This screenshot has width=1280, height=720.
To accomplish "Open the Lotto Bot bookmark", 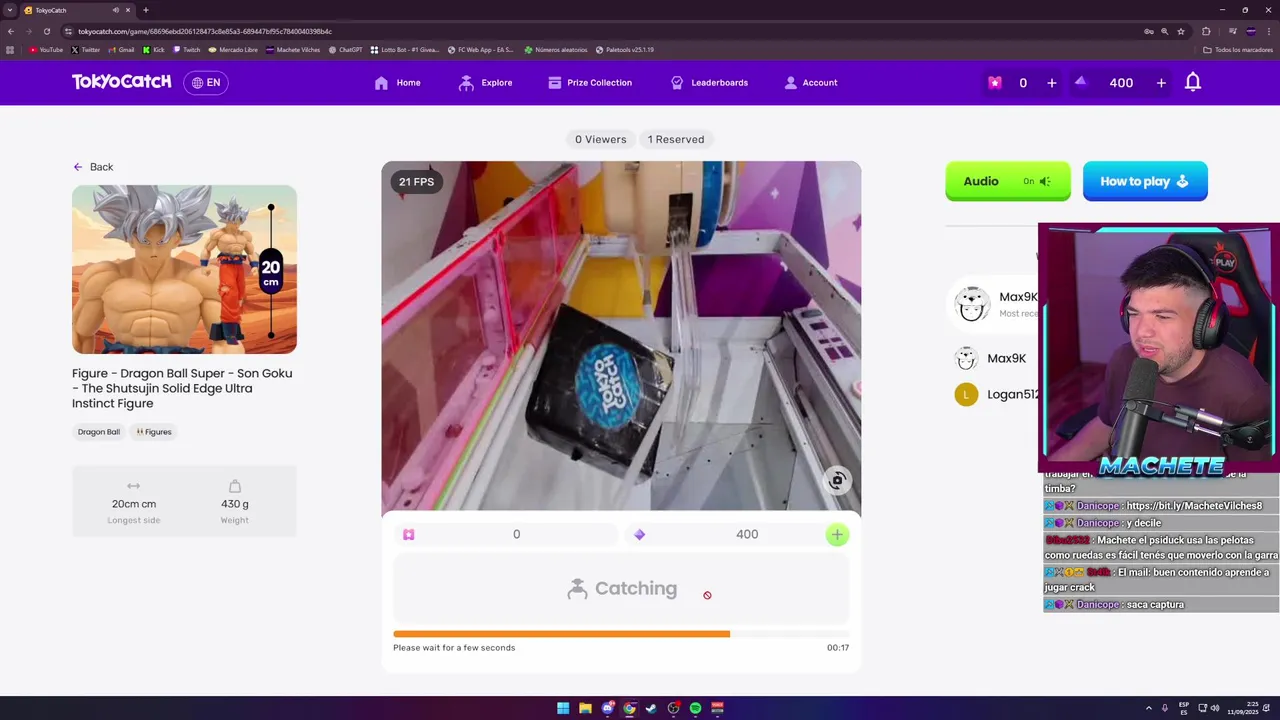I will [405, 49].
